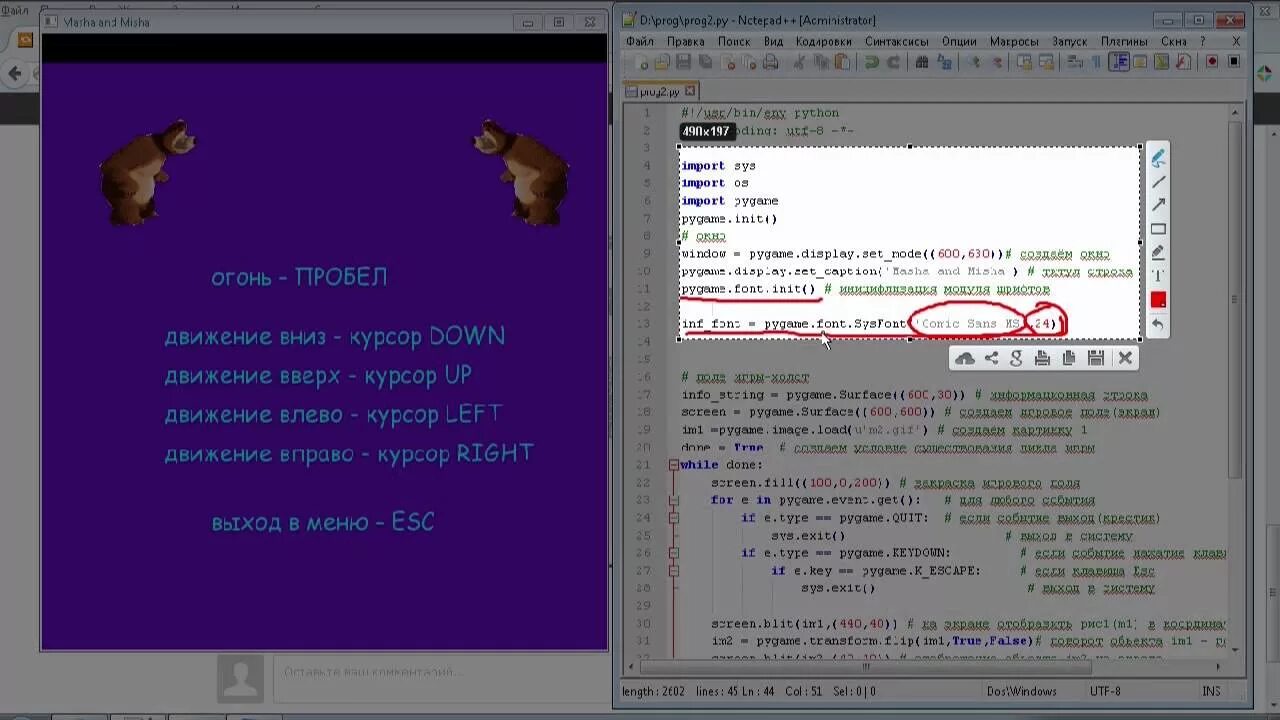This screenshot has width=1280, height=720.
Task: Click Zoom In icon in Notepad++ toolbar
Action: pyautogui.click(x=973, y=62)
